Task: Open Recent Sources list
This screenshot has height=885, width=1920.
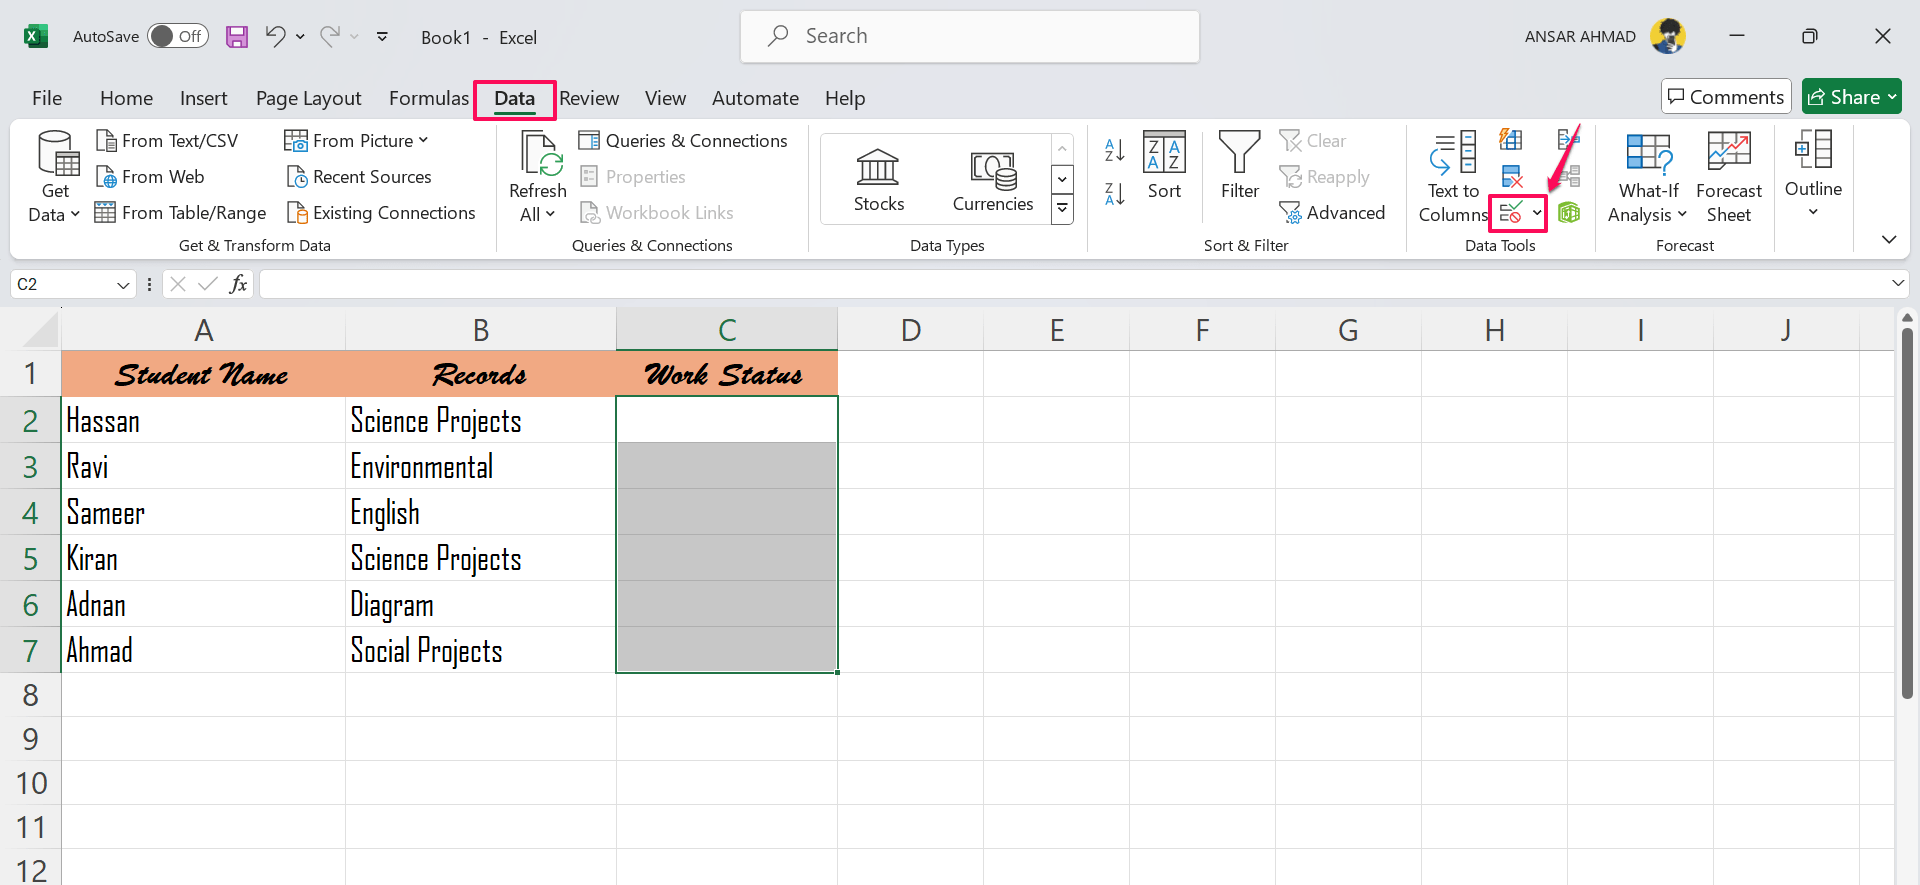Action: (359, 177)
